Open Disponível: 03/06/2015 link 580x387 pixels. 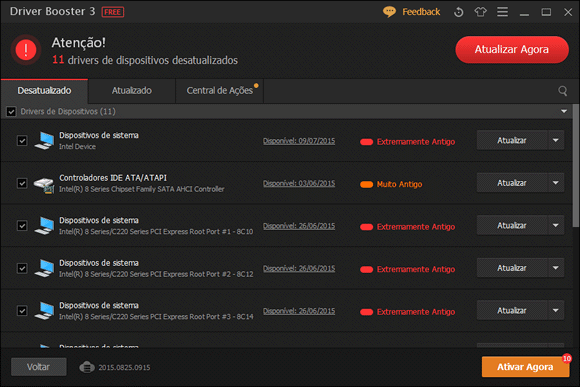click(299, 184)
